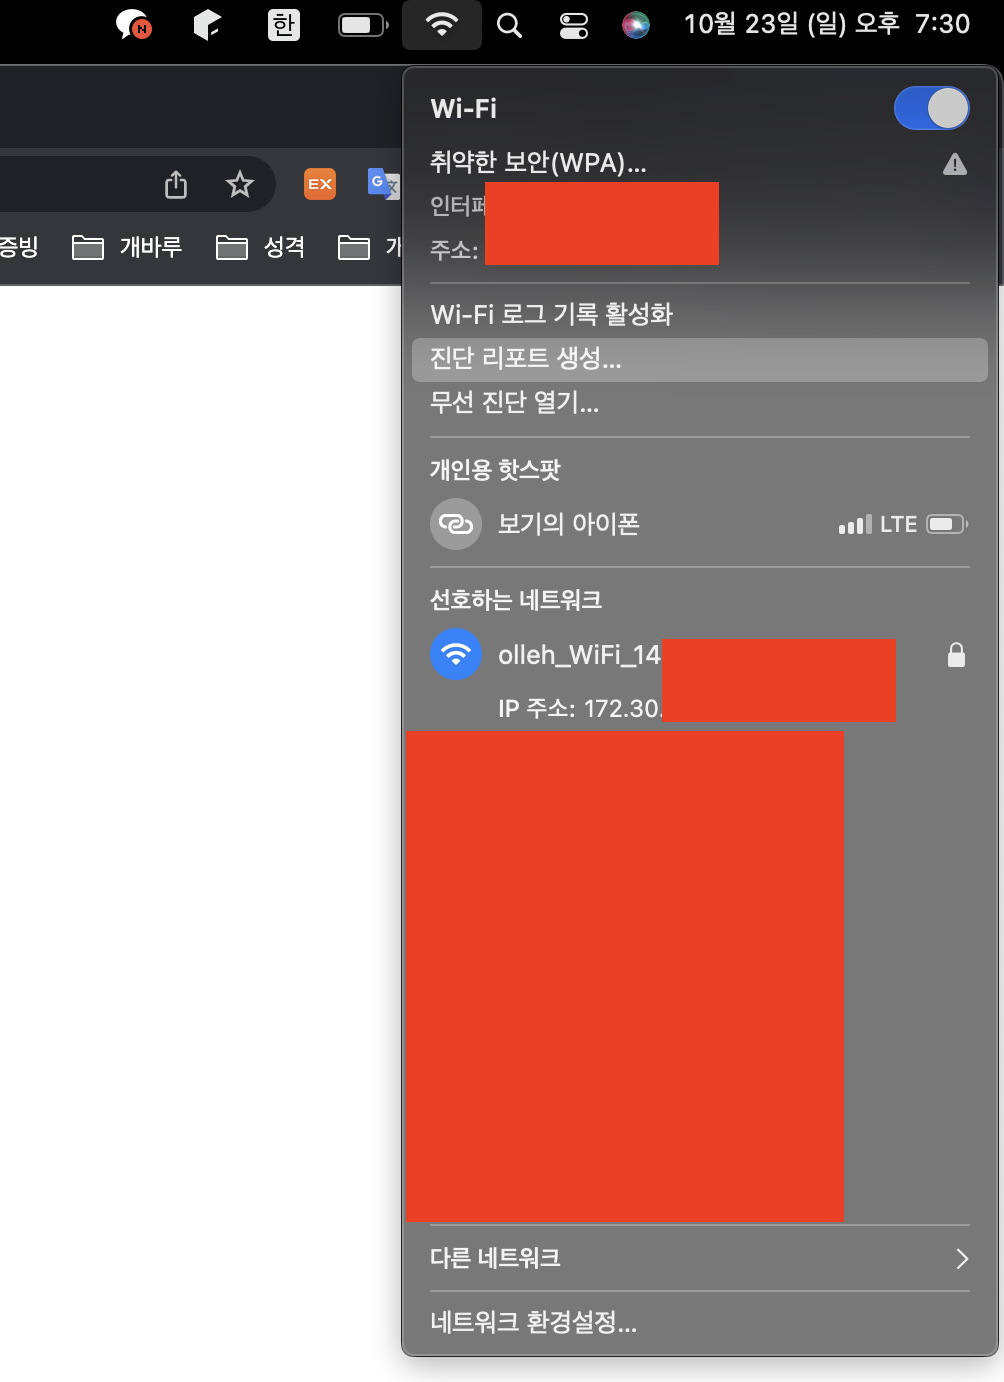This screenshot has height=1382, width=1004.
Task: Click the Wi-Fi icon in menu bar
Action: (442, 24)
